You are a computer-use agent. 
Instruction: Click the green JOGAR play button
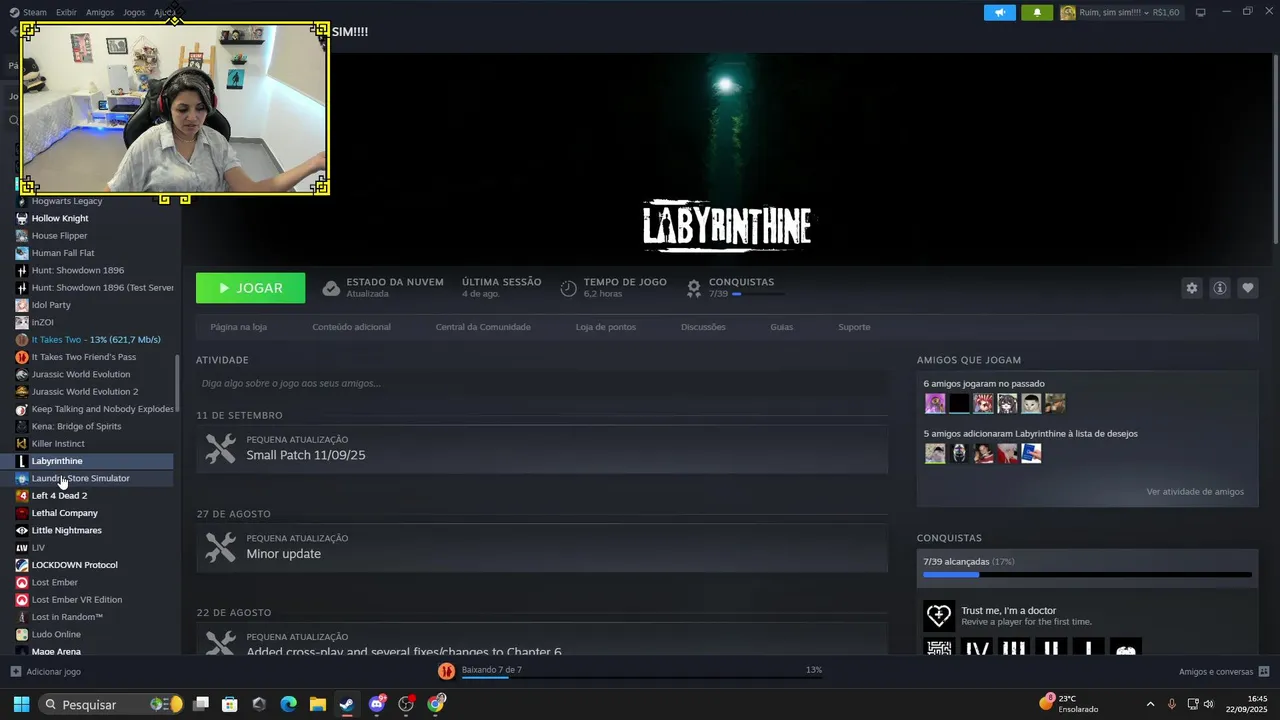click(x=250, y=288)
